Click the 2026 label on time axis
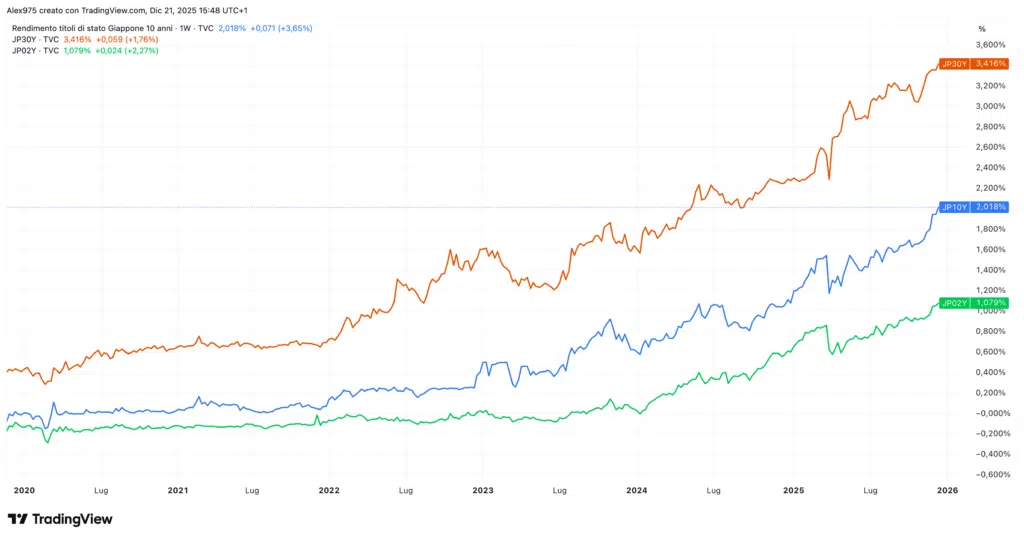The height and width of the screenshot is (539, 1024). [x=947, y=491]
